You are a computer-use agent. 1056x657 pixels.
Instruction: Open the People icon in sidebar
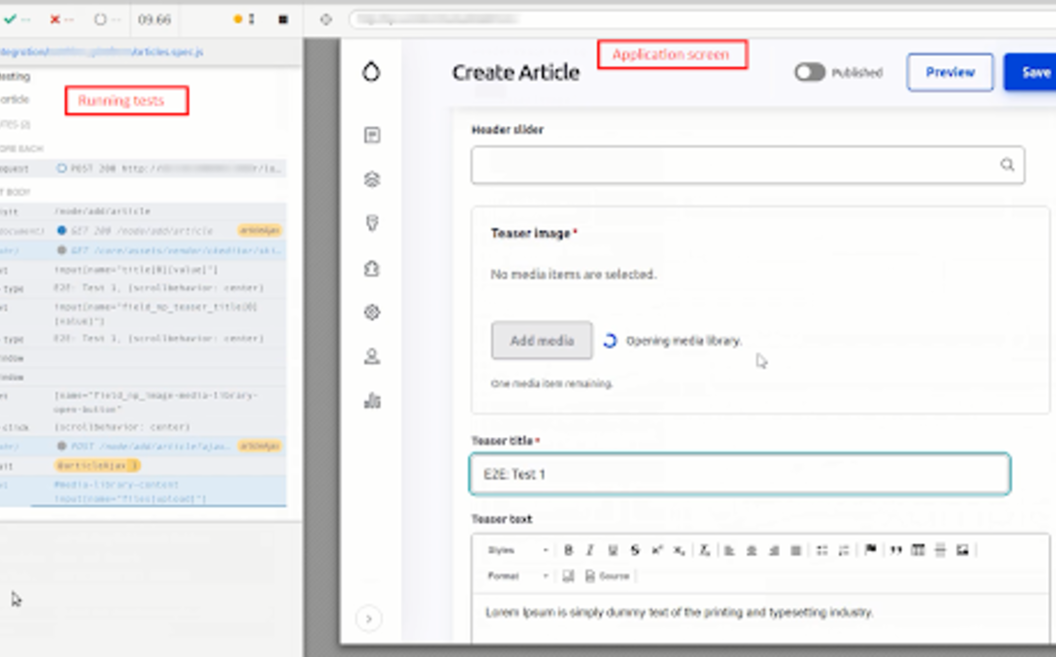(372, 356)
